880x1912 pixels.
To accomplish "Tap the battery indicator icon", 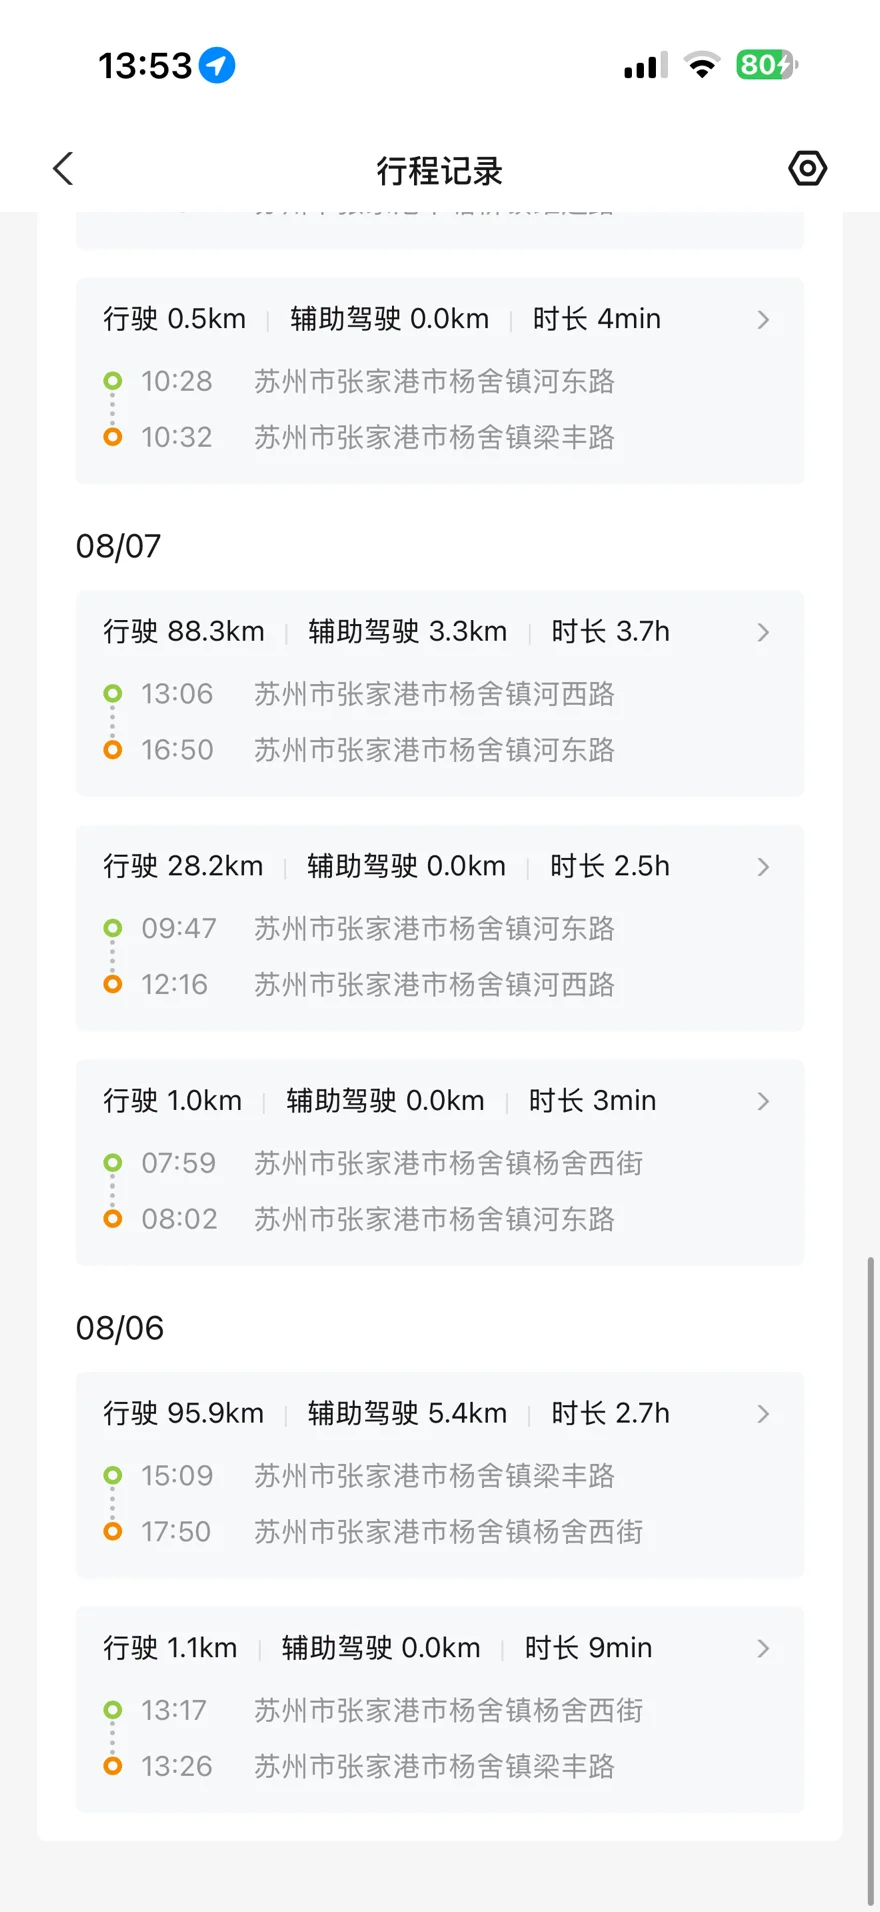I will tap(767, 65).
